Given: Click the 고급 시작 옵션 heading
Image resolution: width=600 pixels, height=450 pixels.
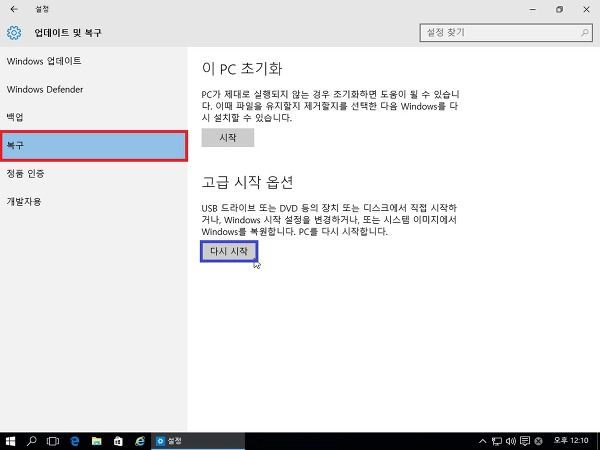Looking at the screenshot, I should coord(247,182).
